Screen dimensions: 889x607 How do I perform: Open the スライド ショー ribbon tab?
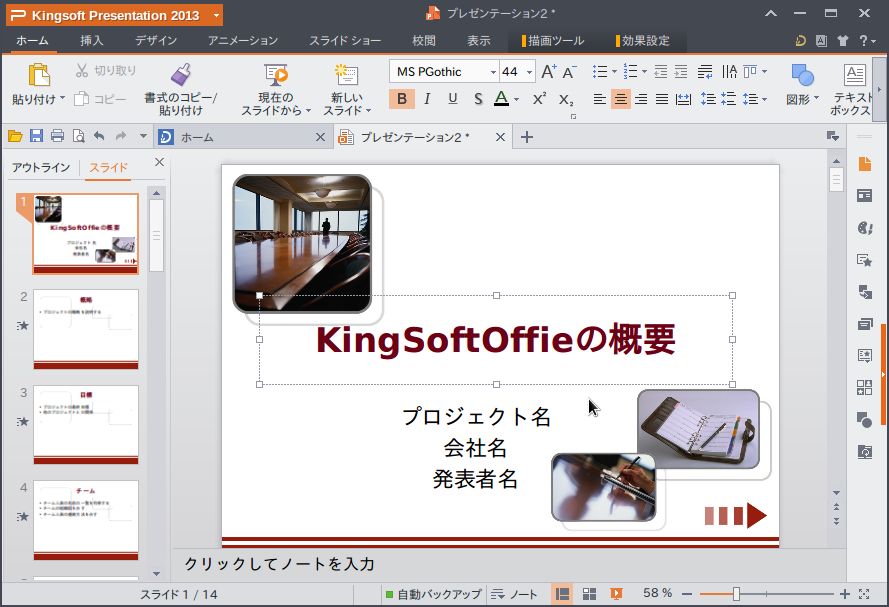point(345,41)
